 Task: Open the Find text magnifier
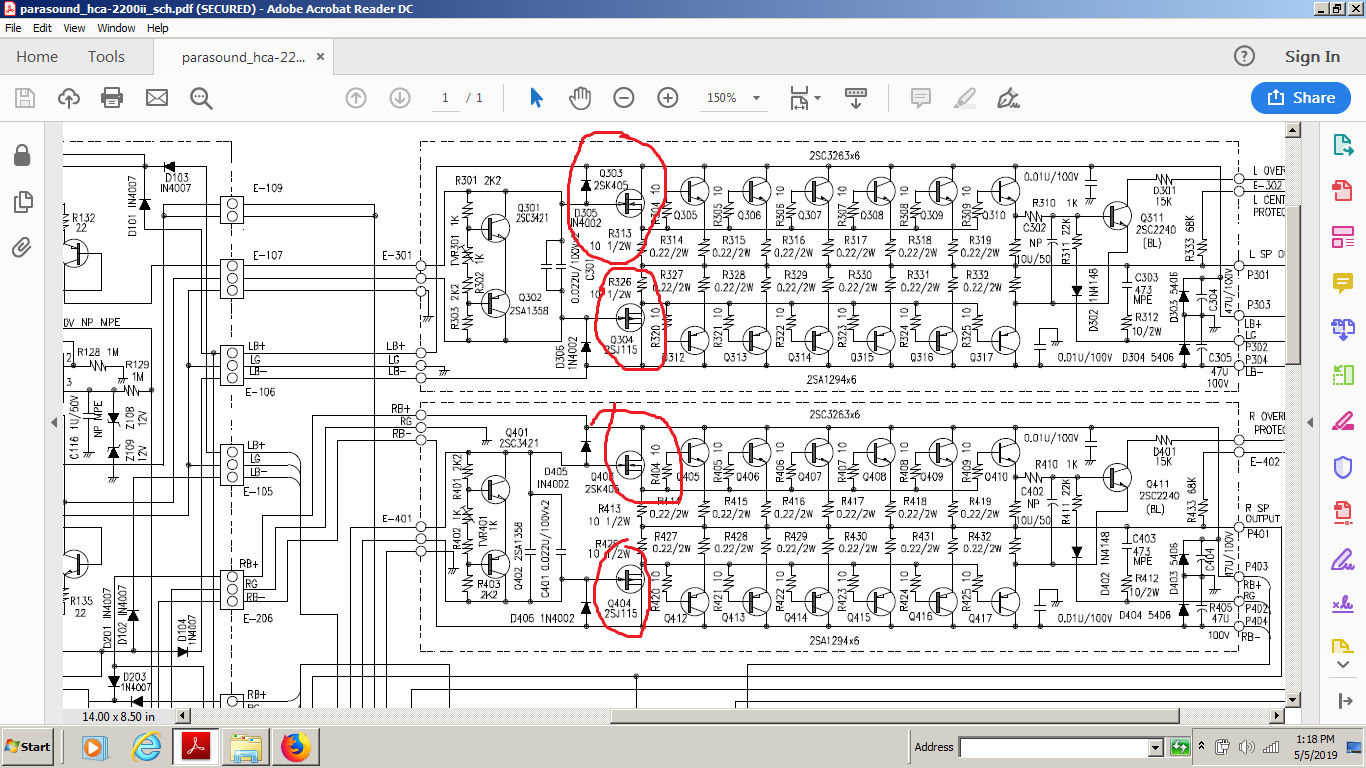(201, 98)
